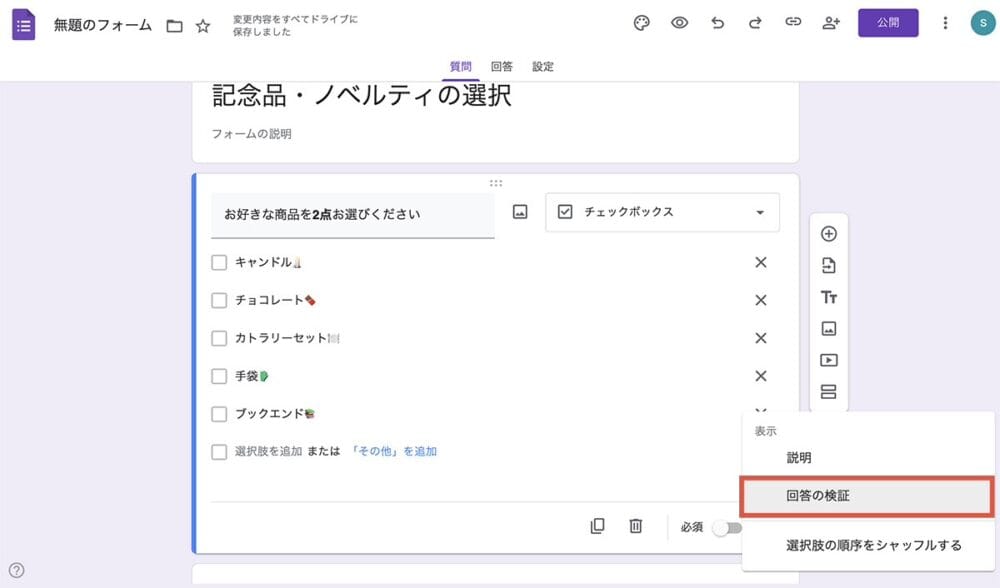Add a new question with the plus icon
The height and width of the screenshot is (588, 1000).
828,233
